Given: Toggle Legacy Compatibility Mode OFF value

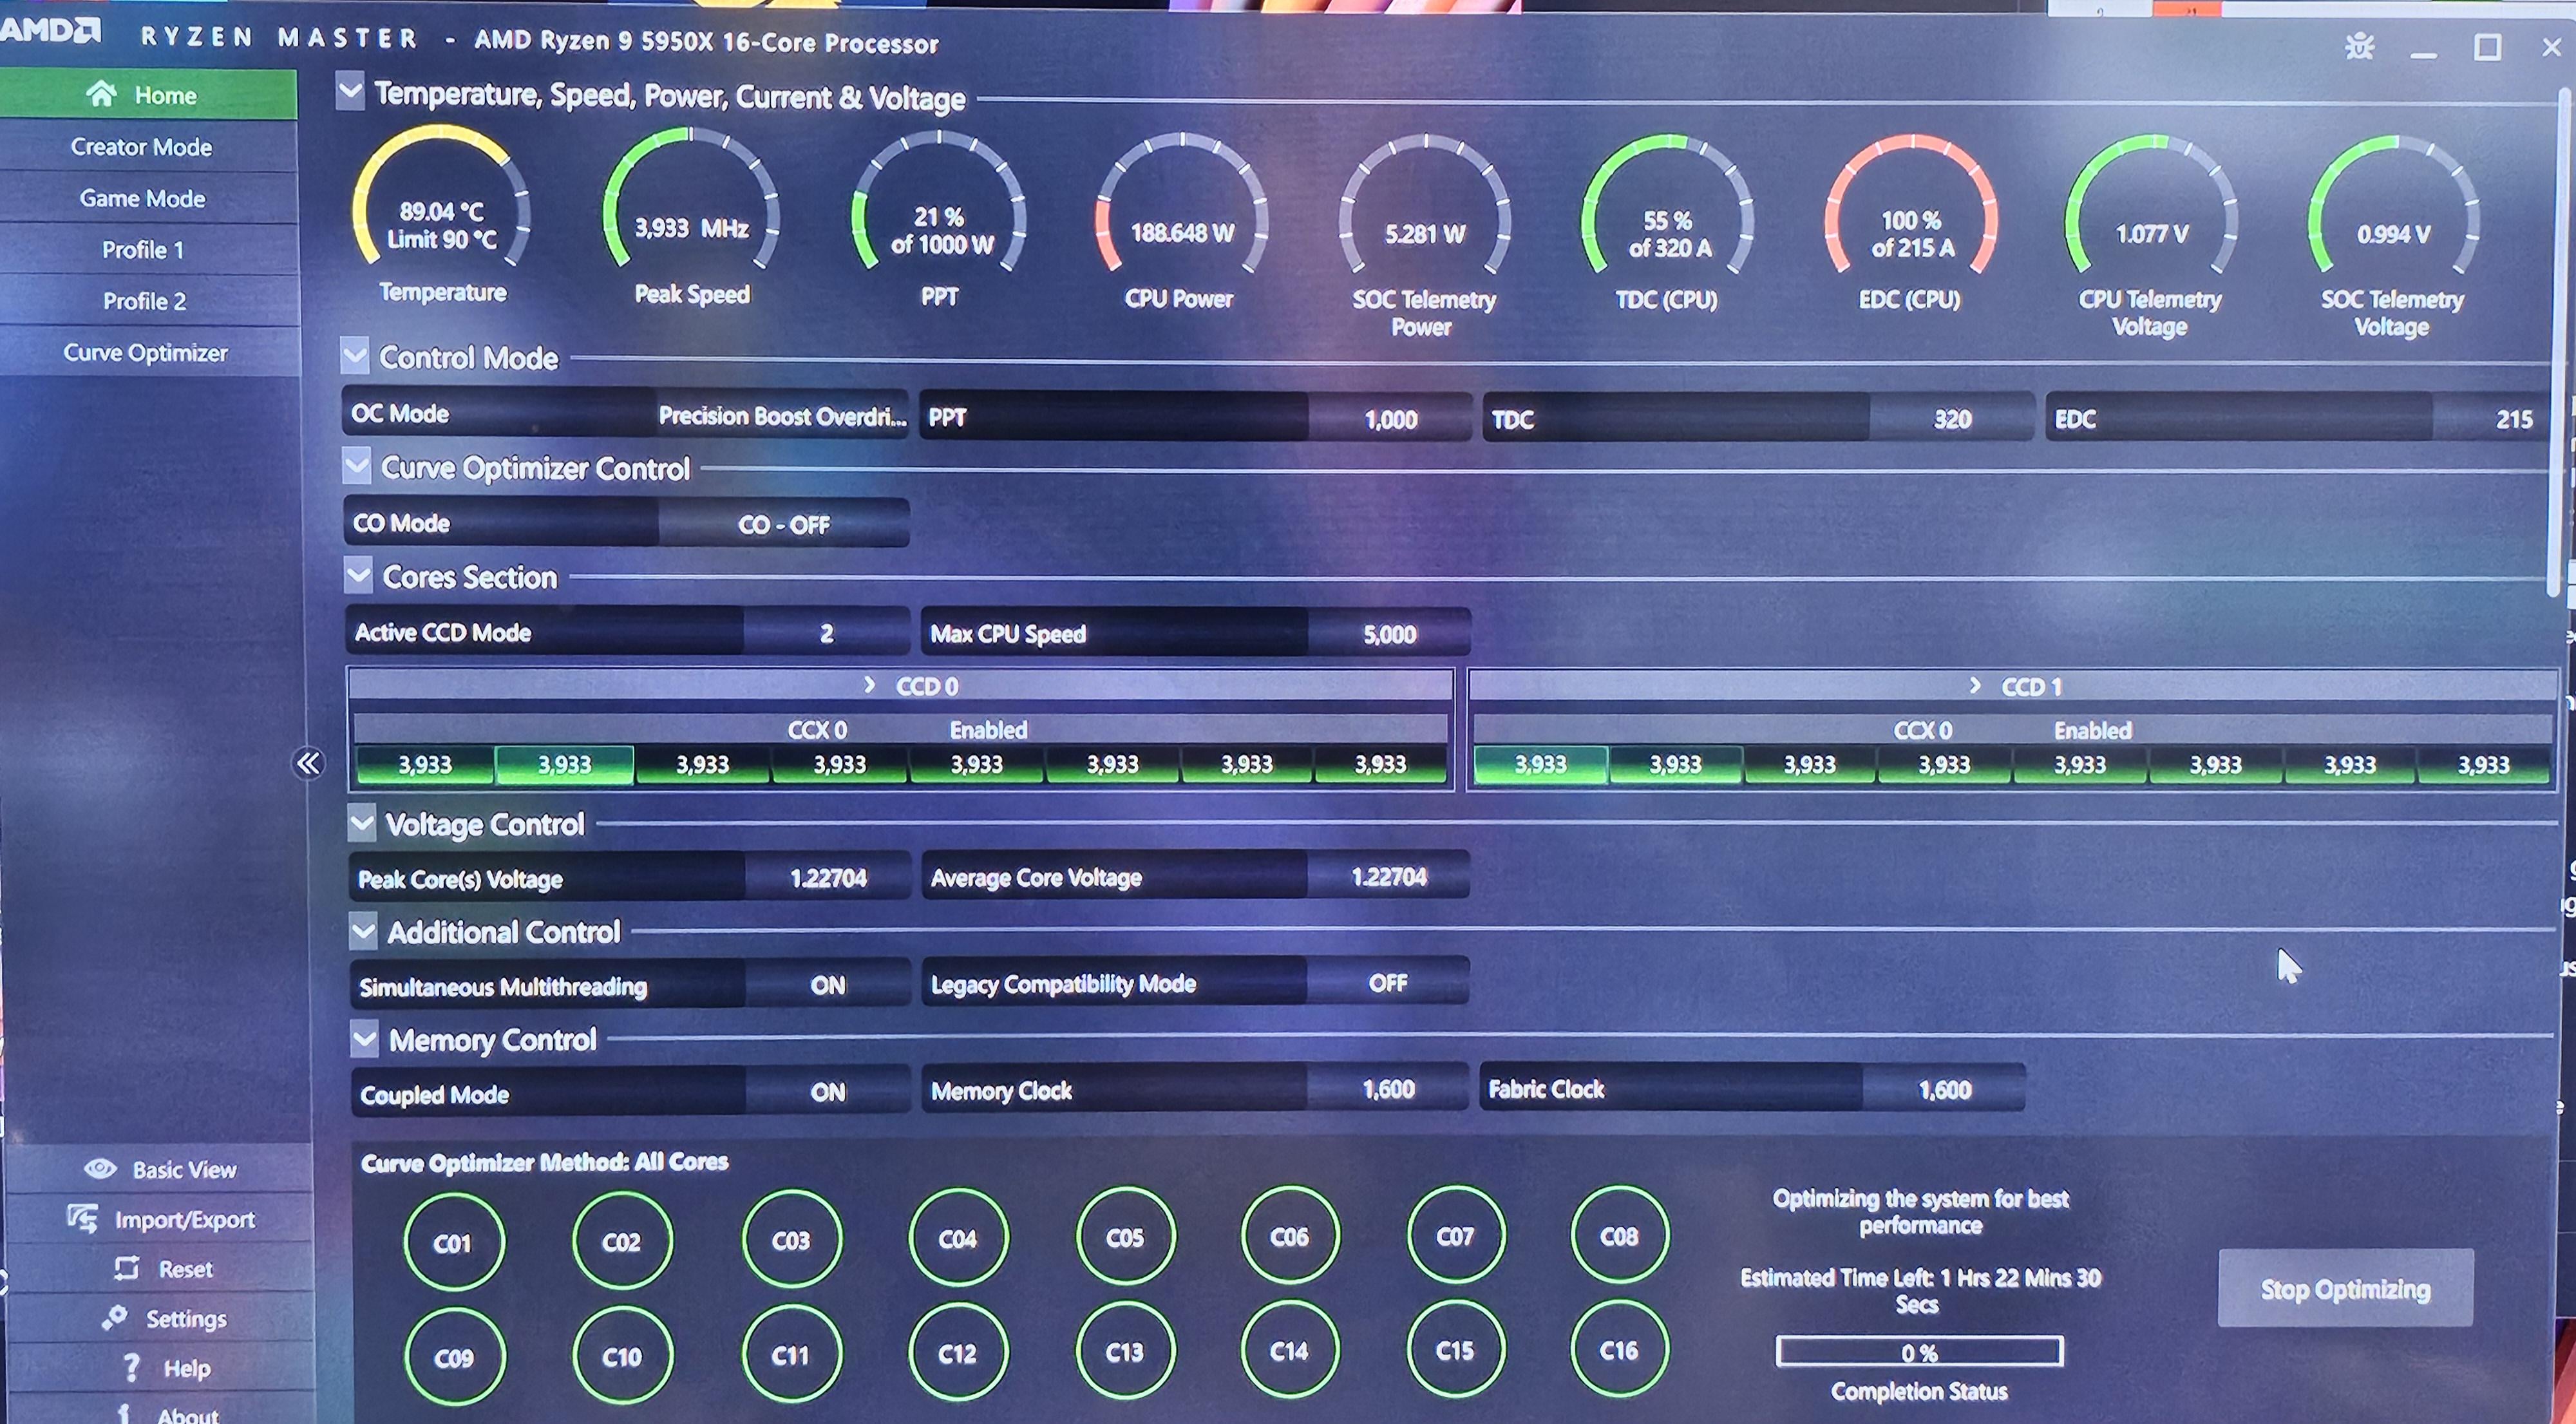Looking at the screenshot, I should (1388, 983).
